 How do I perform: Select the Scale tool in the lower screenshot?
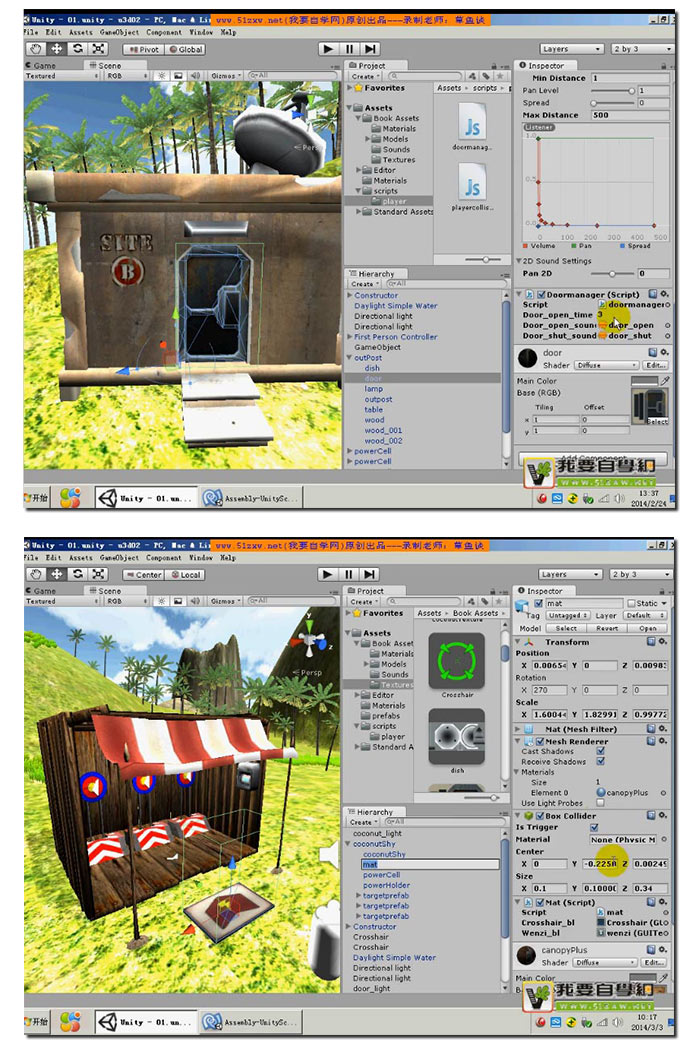pyautogui.click(x=98, y=574)
